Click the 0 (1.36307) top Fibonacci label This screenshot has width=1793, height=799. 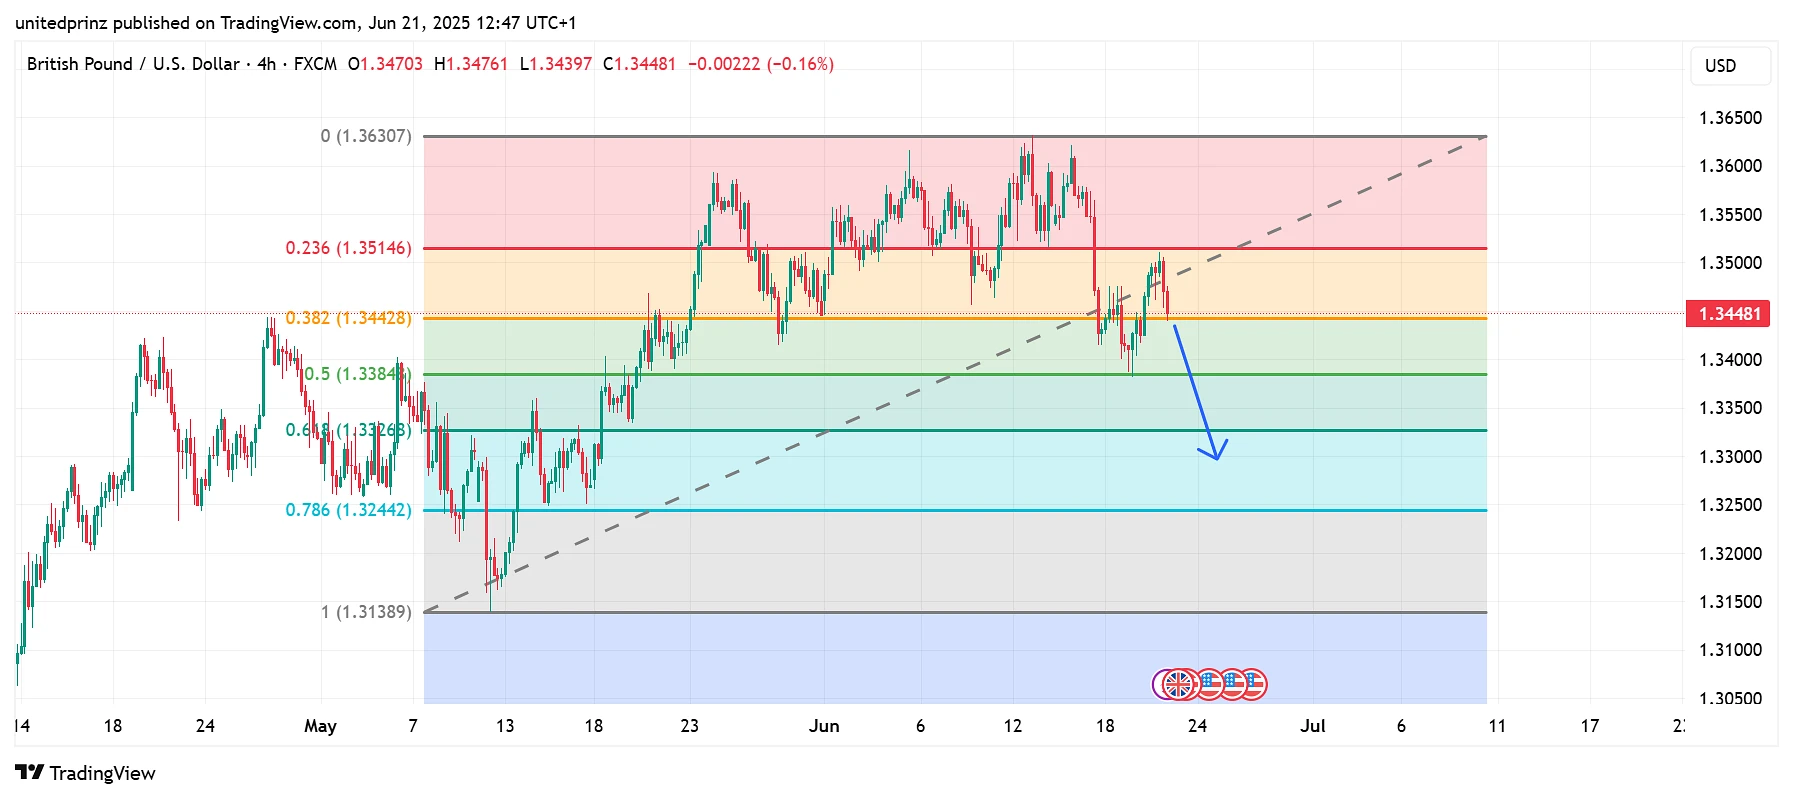pos(366,136)
